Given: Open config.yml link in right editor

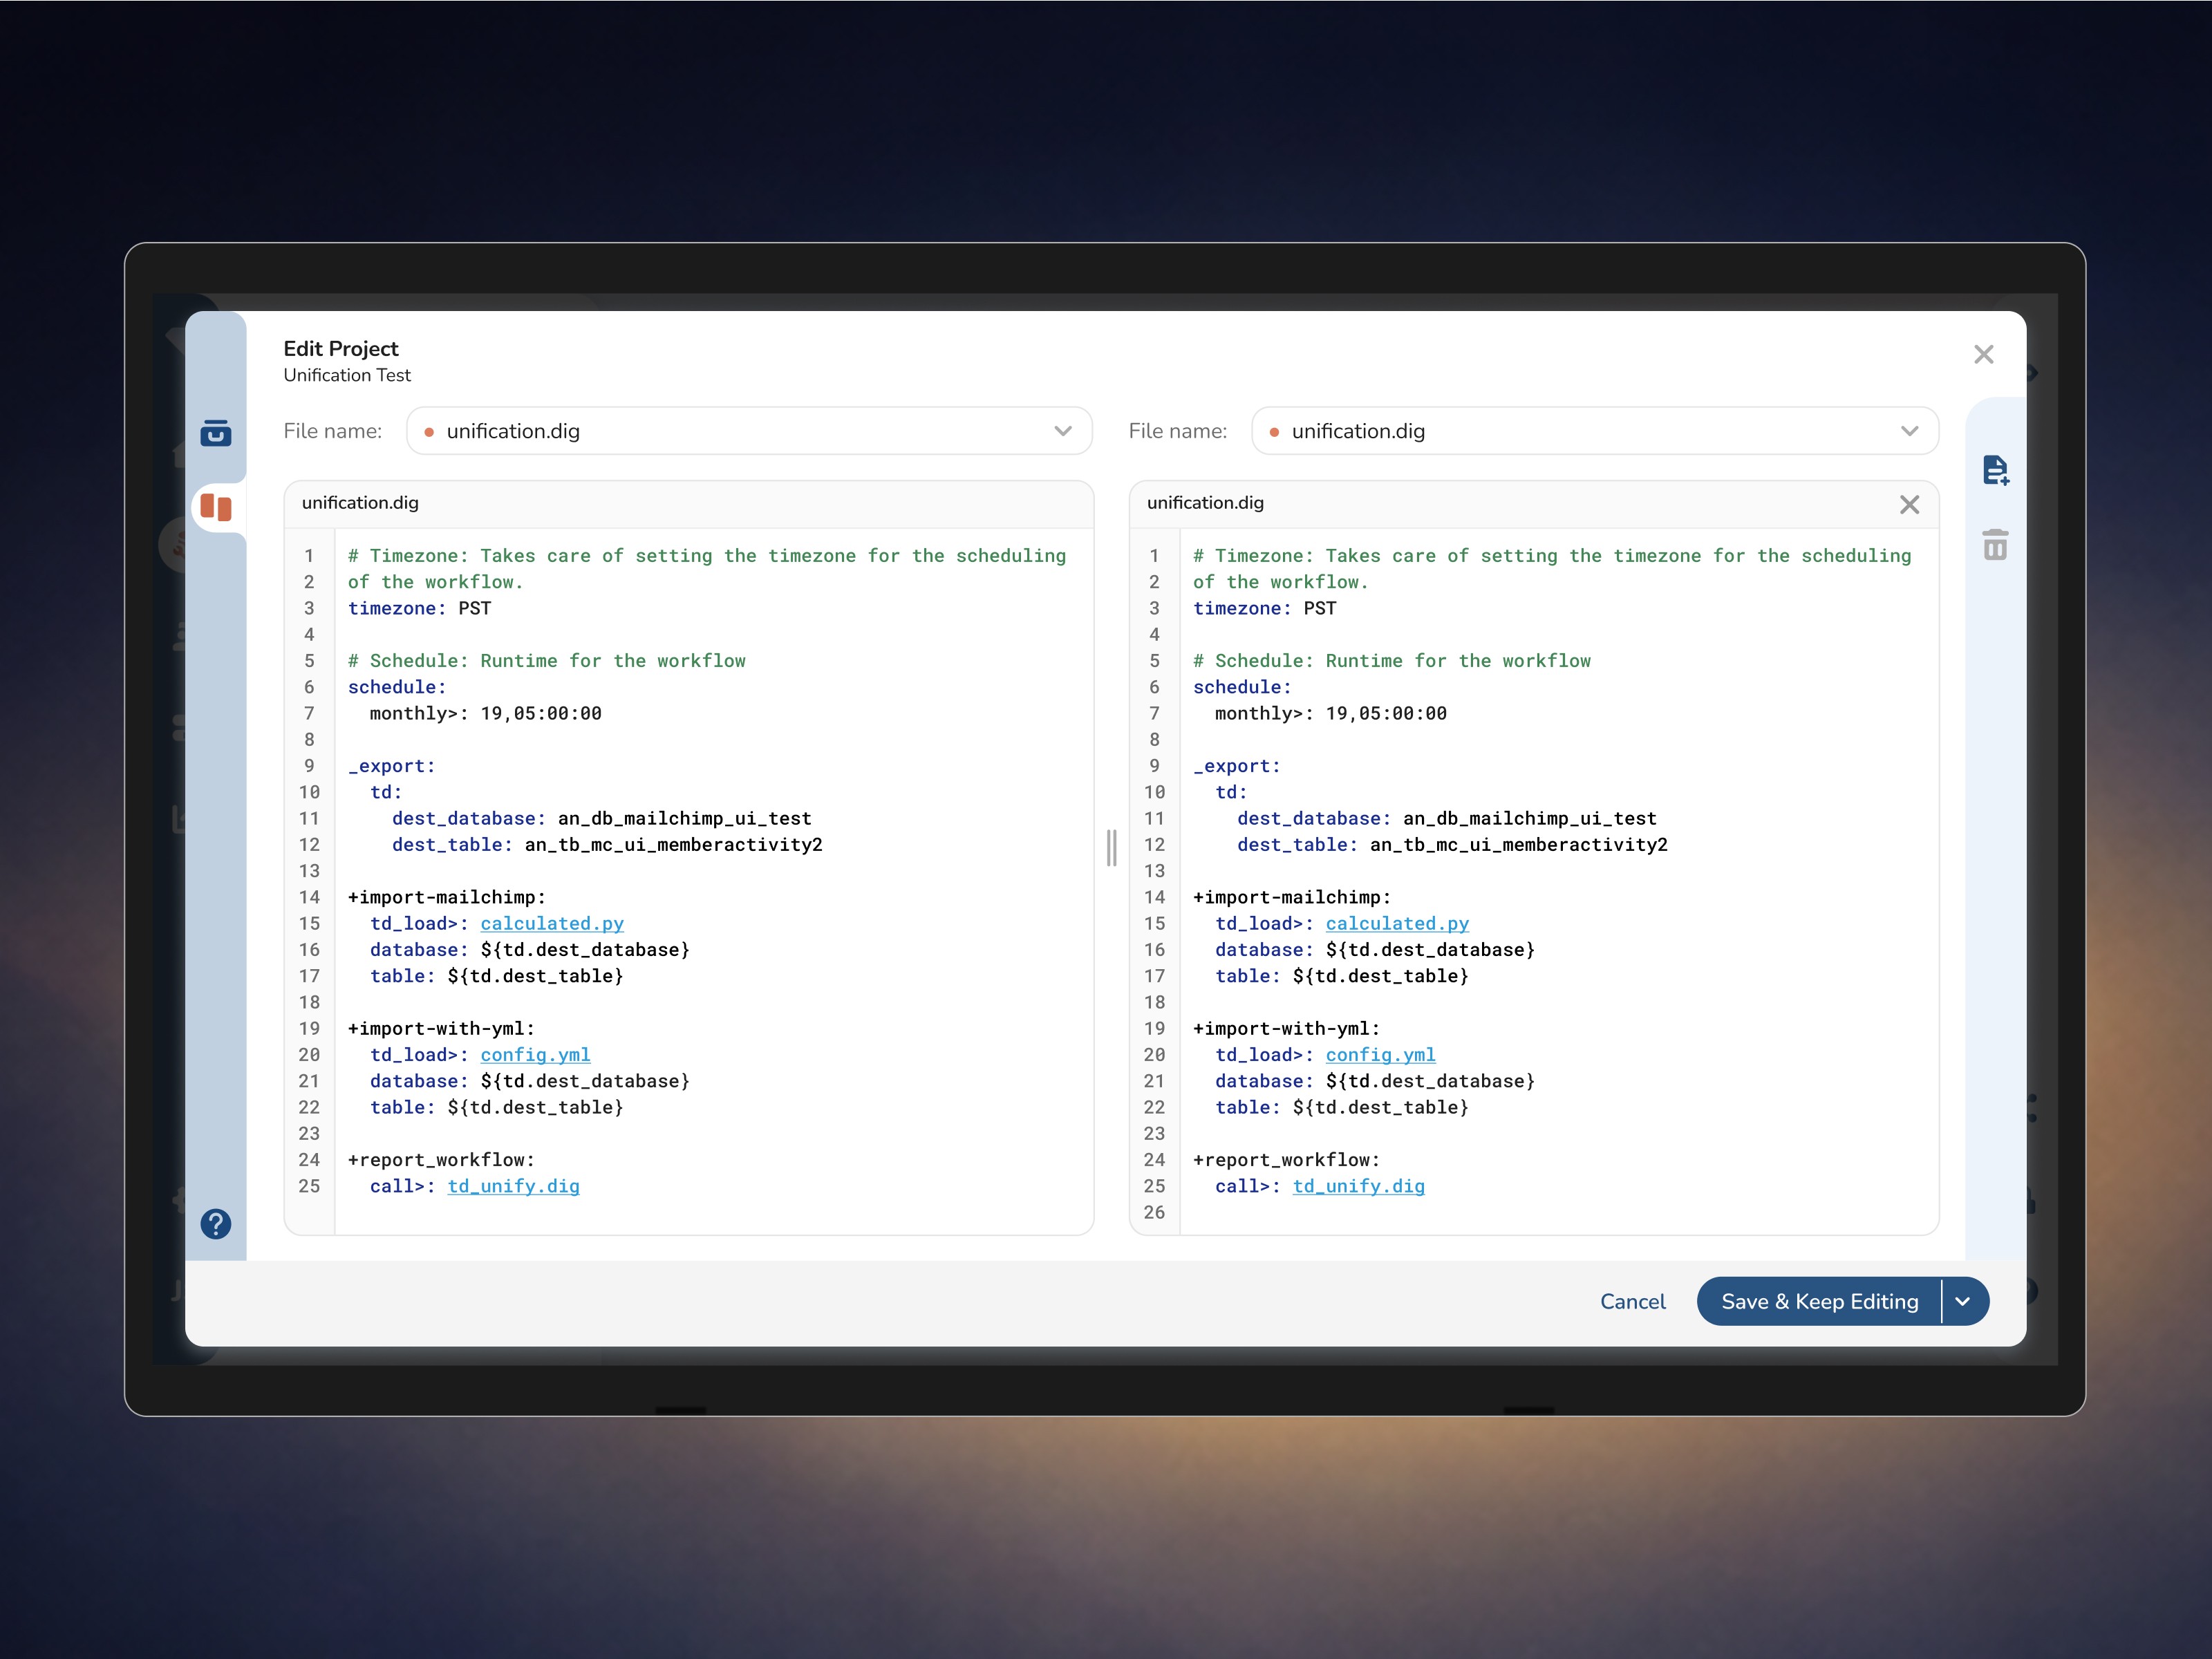Looking at the screenshot, I should (1380, 1054).
